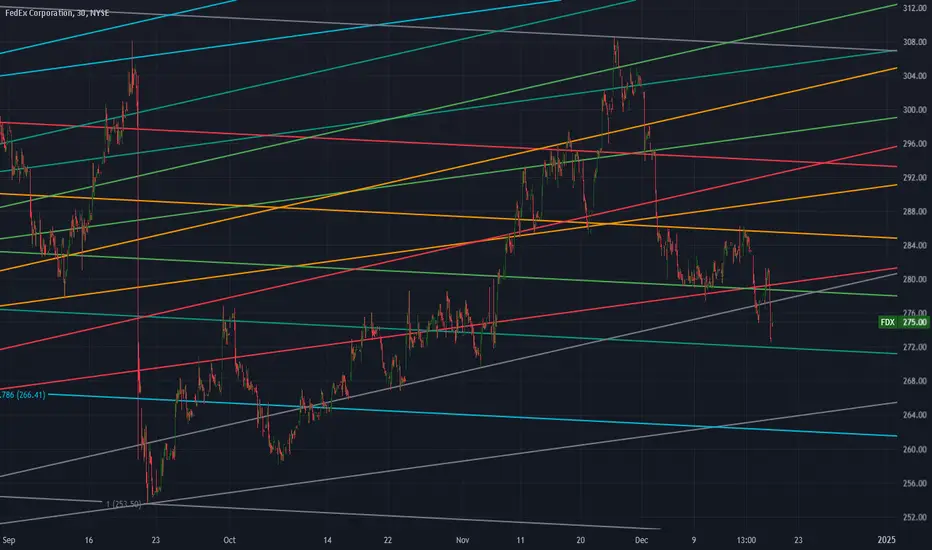Select the 1 (253.50) Fibonacci level label
The image size is (932, 550).
pos(124,504)
